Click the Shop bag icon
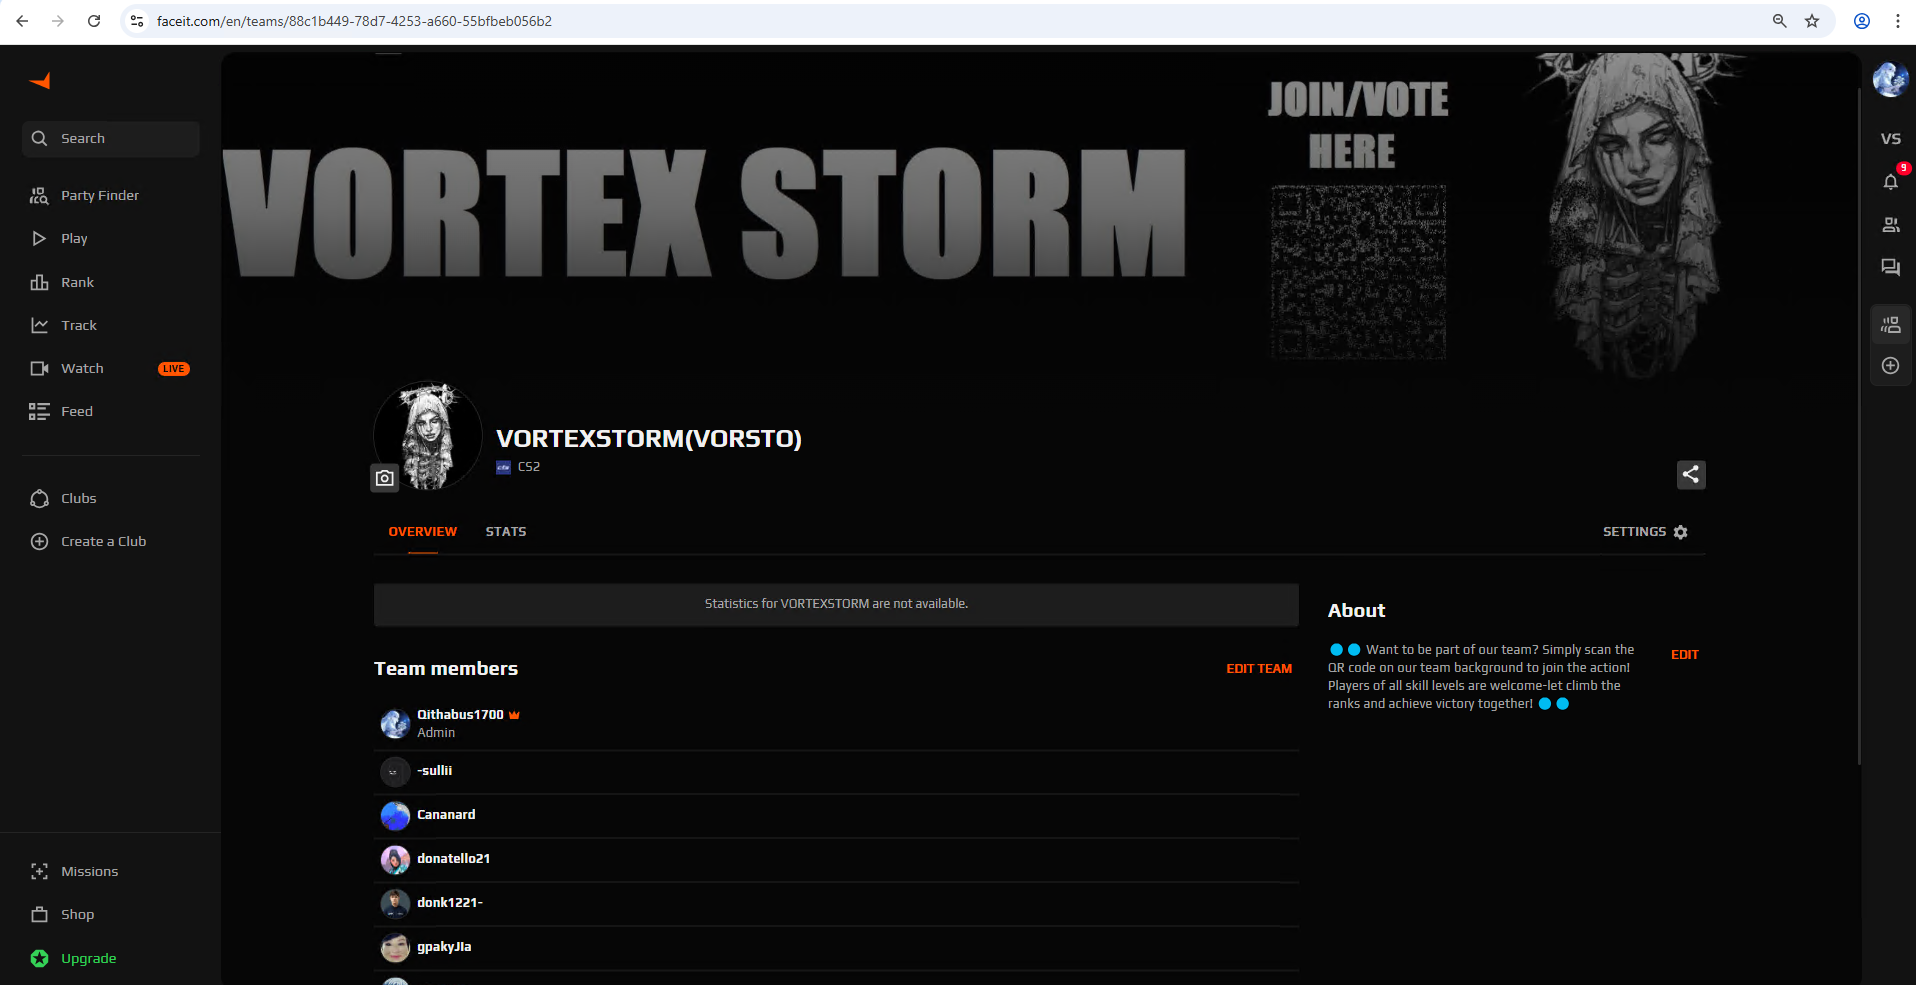Viewport: 1916px width, 985px height. point(39,915)
